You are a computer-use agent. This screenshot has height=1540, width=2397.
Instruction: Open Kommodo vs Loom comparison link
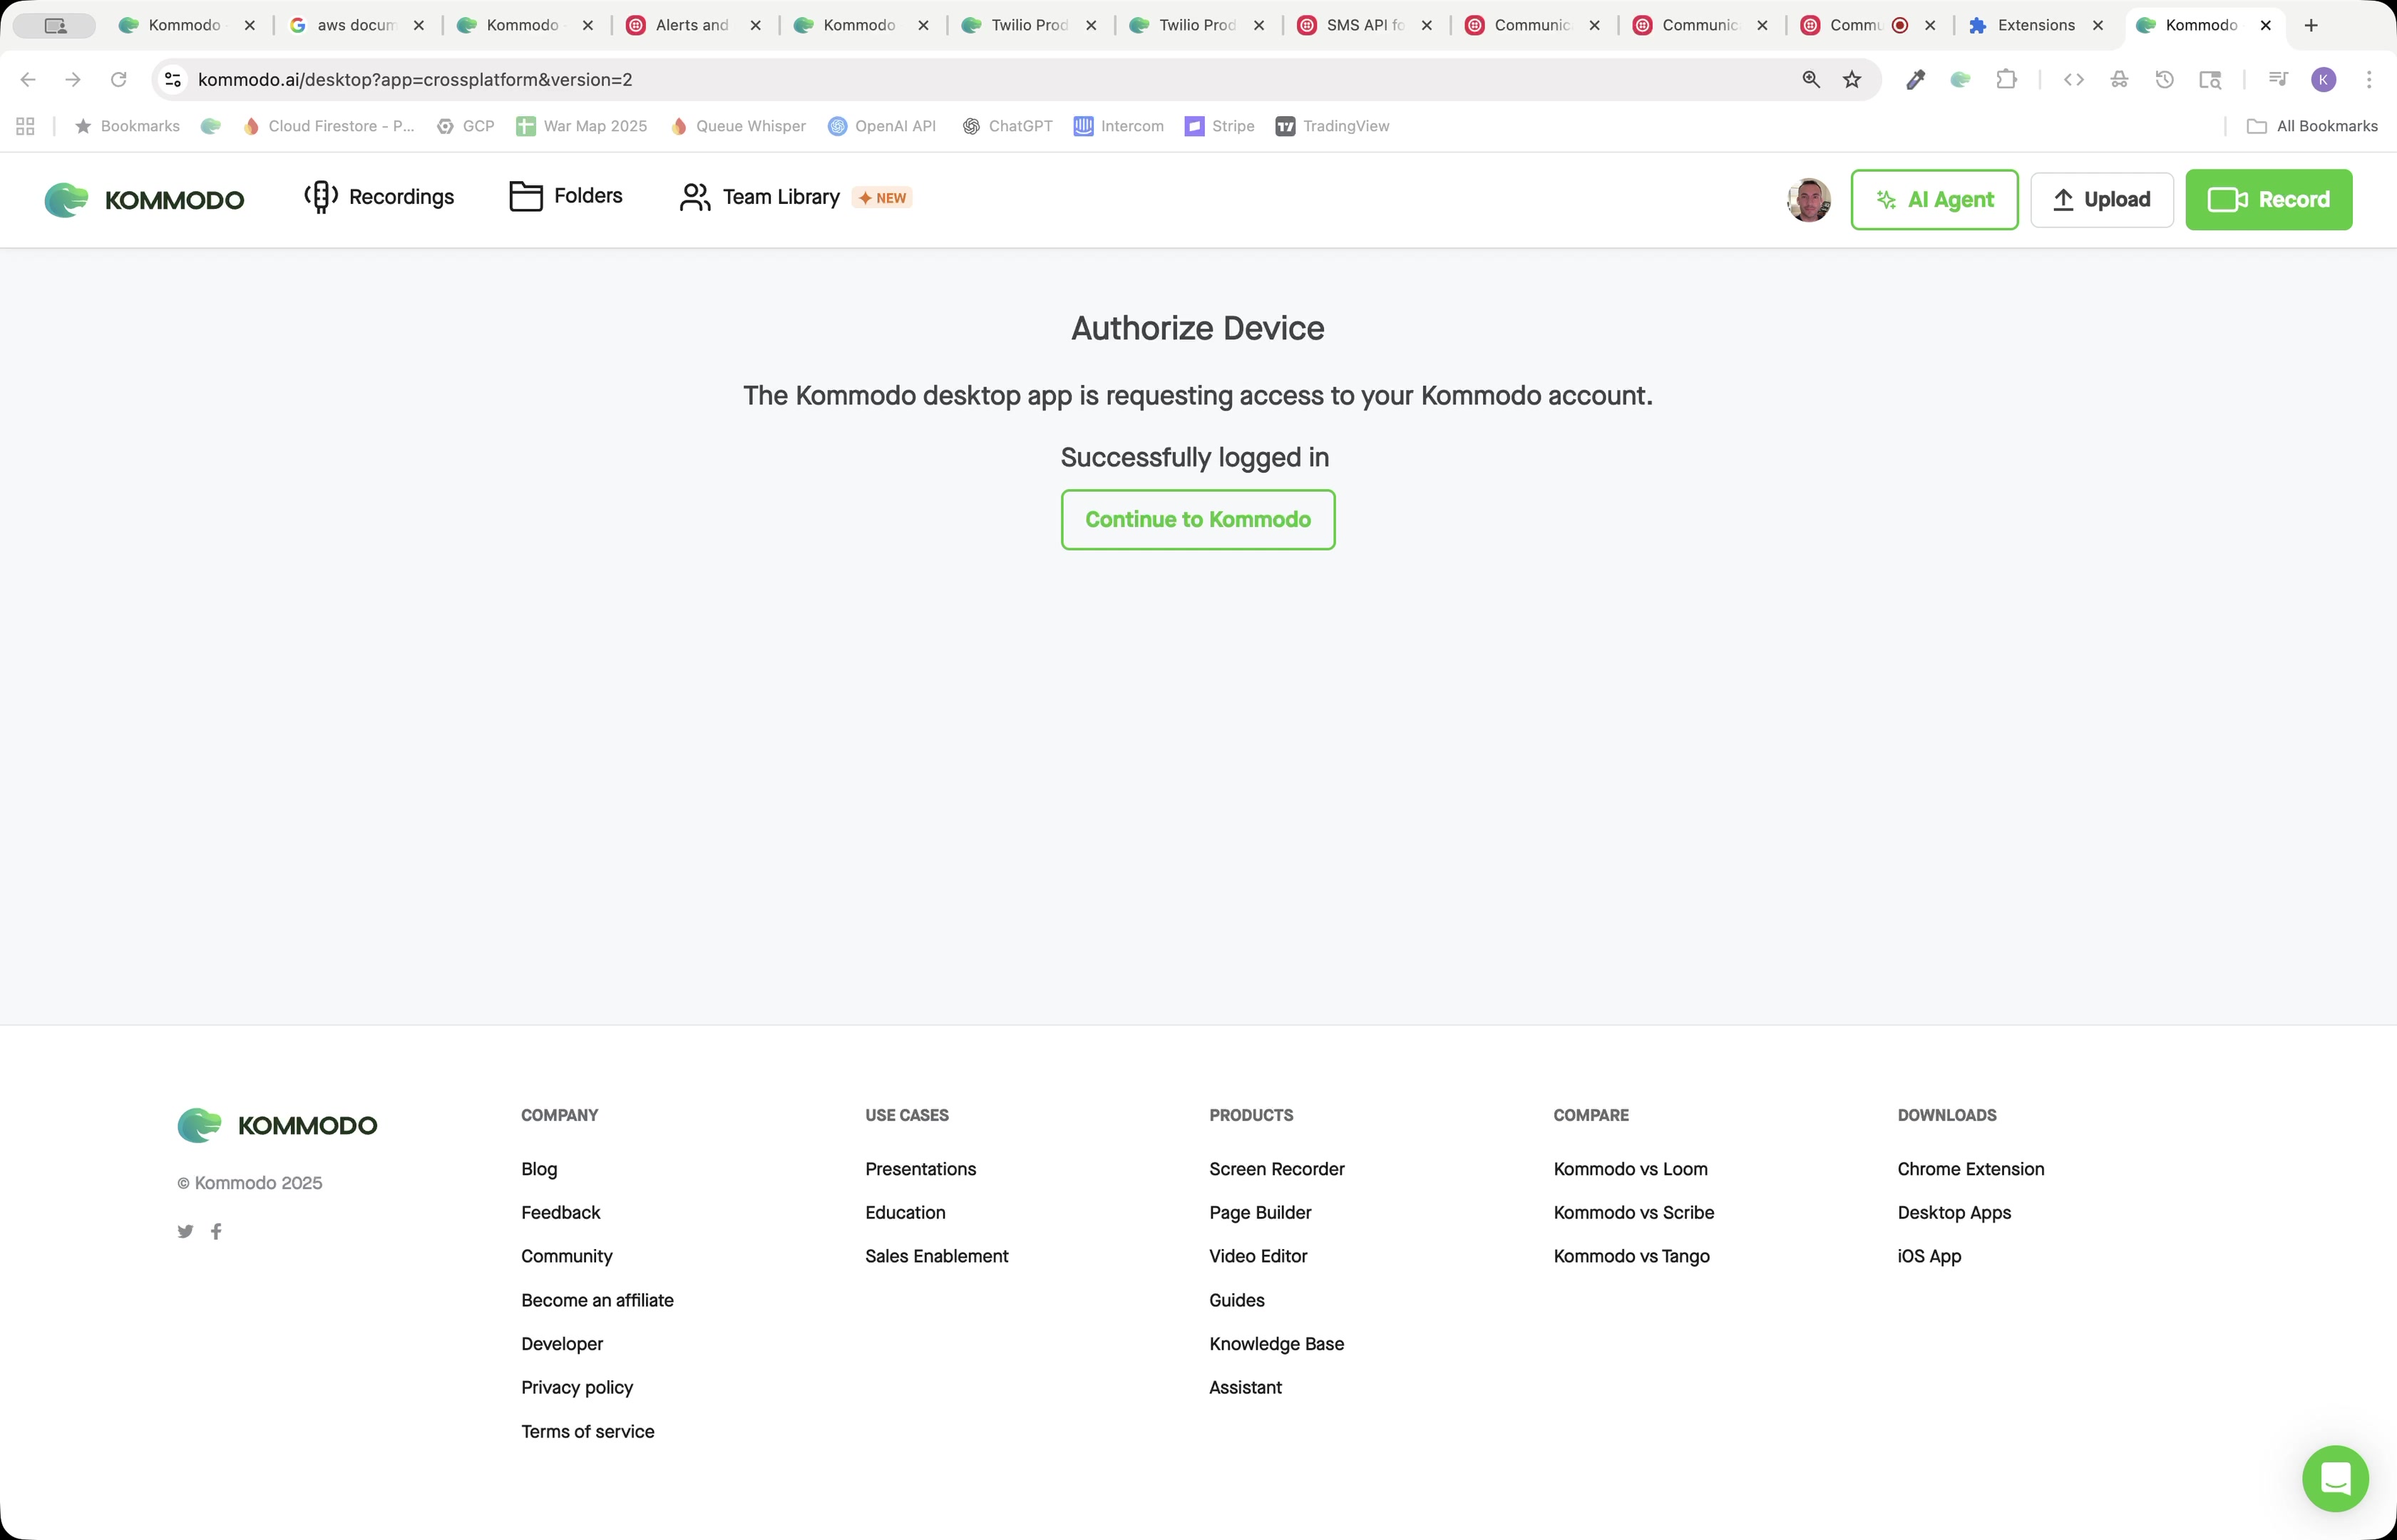tap(1631, 1169)
